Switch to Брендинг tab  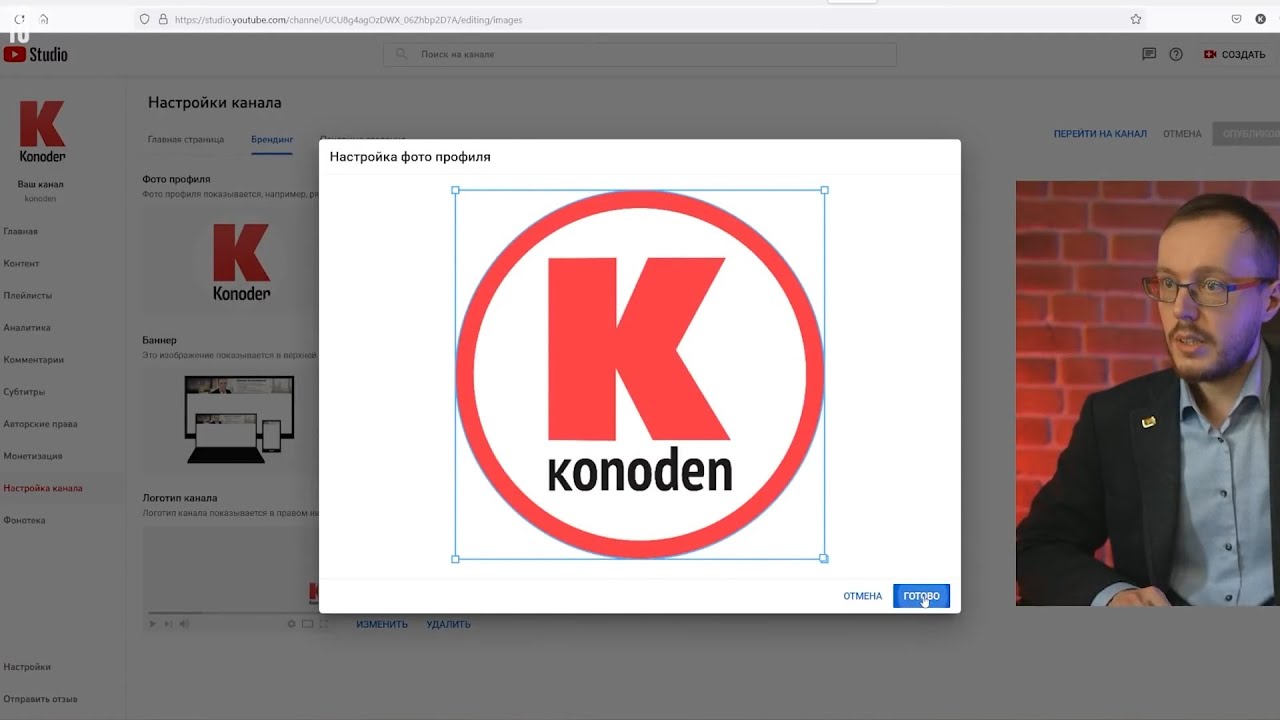(x=272, y=139)
